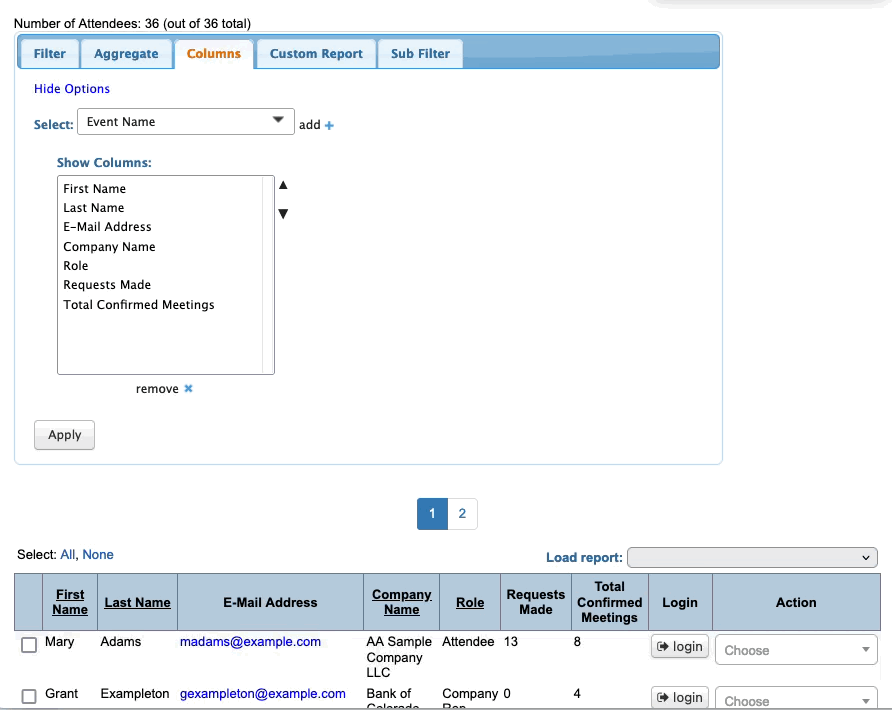Open the Load report dropdown
The image size is (892, 710).
click(x=751, y=558)
